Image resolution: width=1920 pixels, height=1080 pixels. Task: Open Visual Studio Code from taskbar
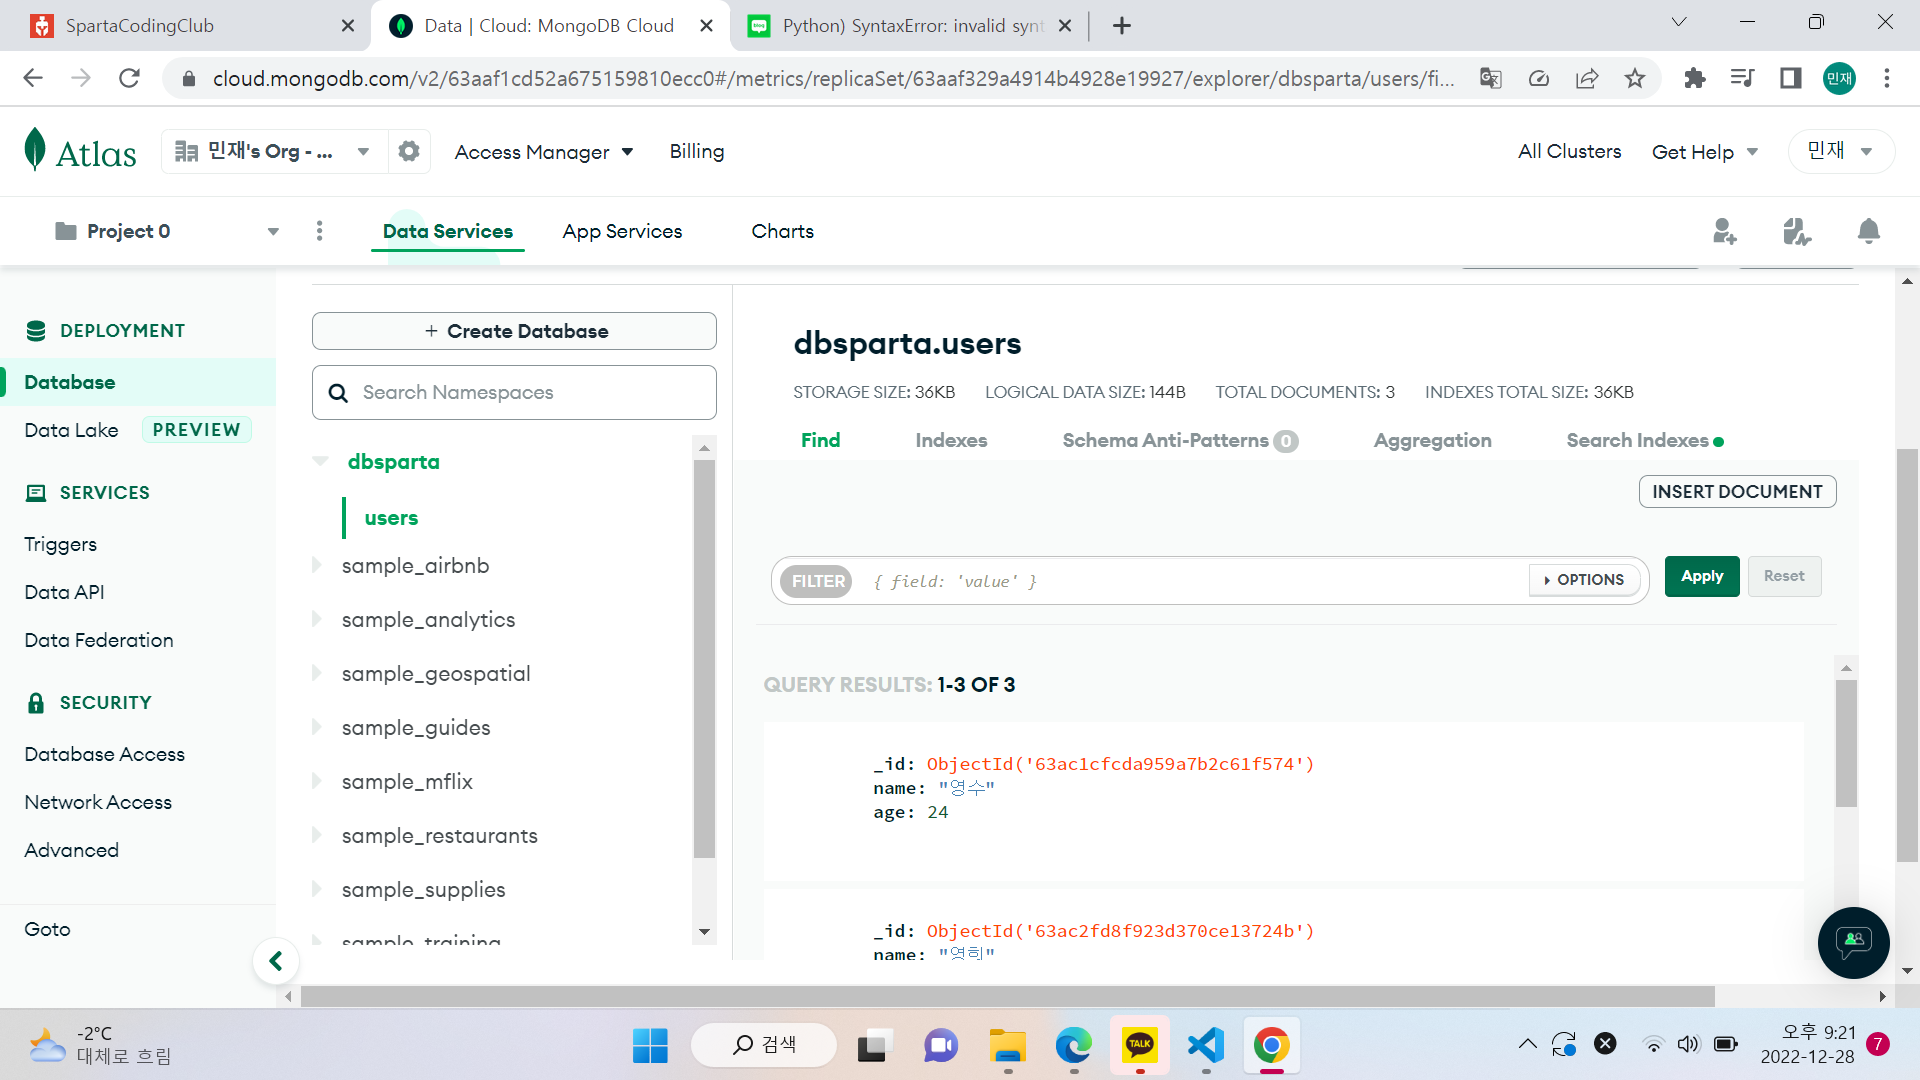[x=1206, y=1046]
